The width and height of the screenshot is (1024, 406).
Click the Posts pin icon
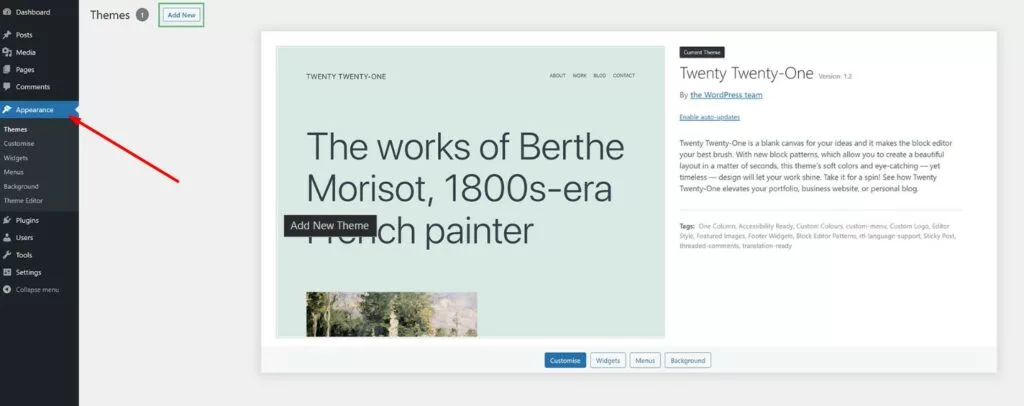(x=7, y=35)
